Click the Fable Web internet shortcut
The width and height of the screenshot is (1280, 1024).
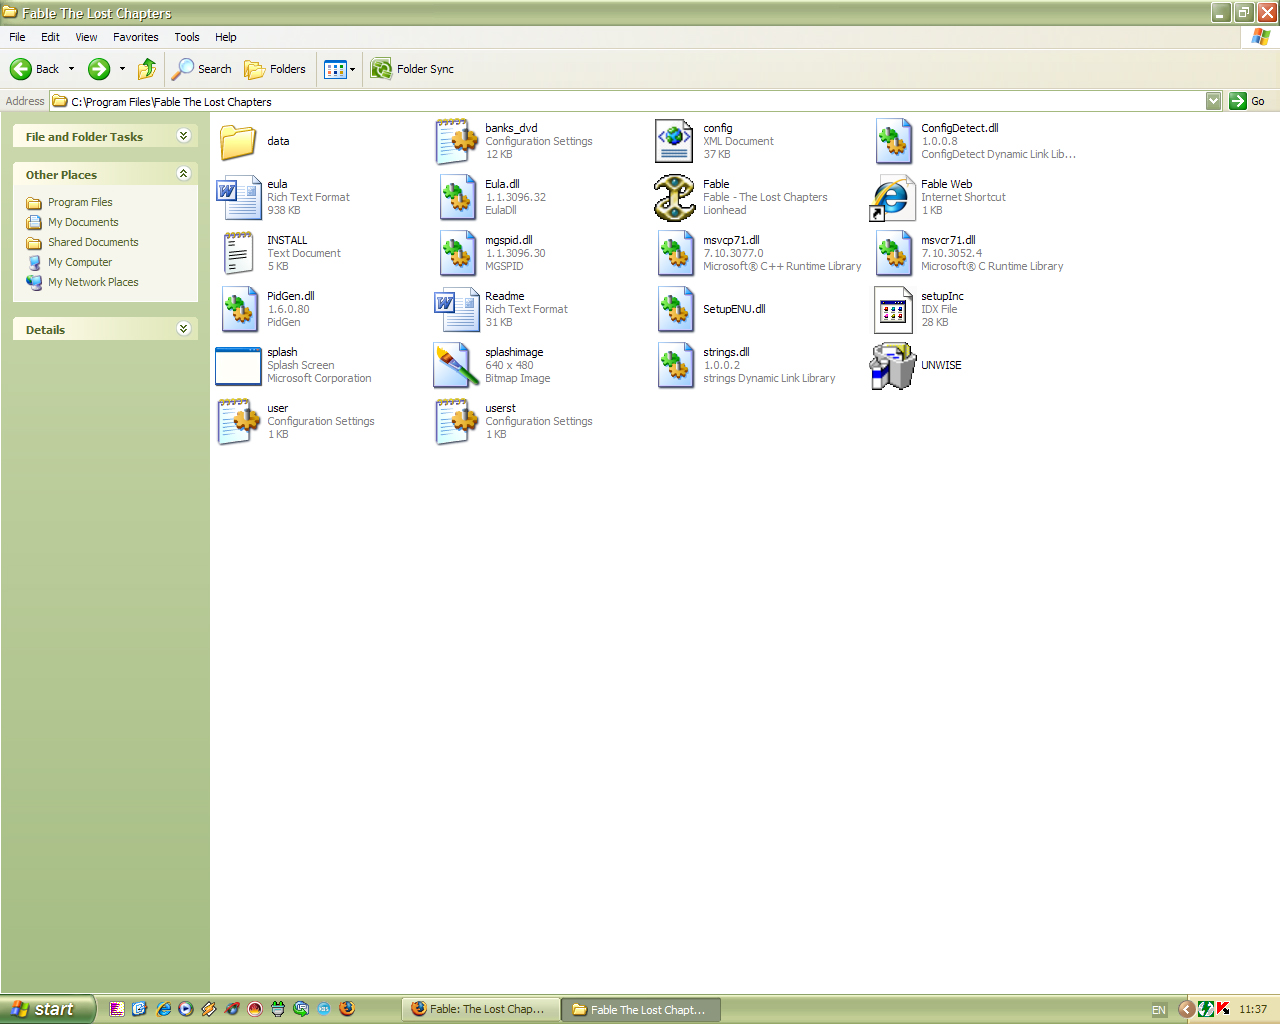893,197
